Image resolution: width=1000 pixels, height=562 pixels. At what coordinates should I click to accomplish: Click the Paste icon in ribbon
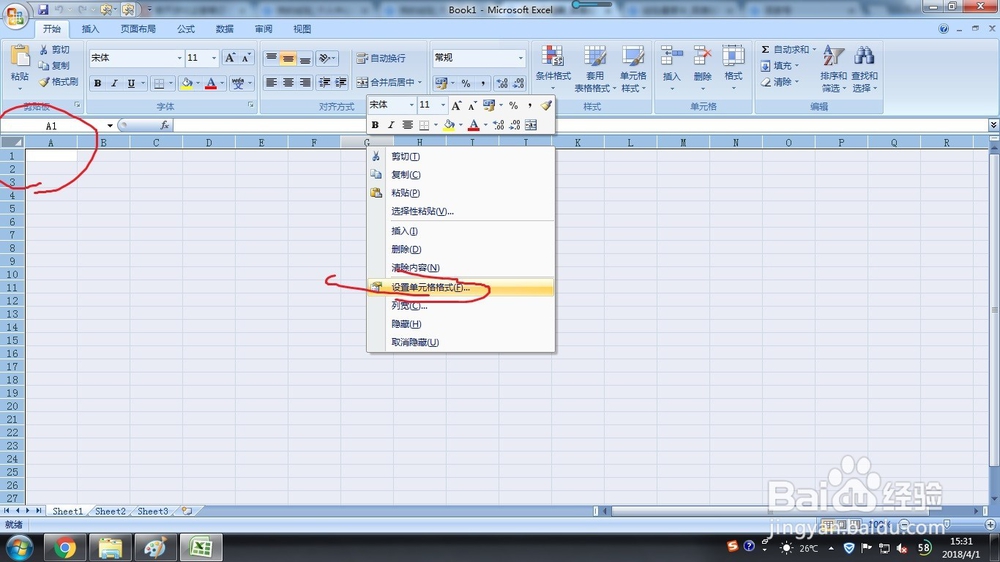click(x=20, y=57)
